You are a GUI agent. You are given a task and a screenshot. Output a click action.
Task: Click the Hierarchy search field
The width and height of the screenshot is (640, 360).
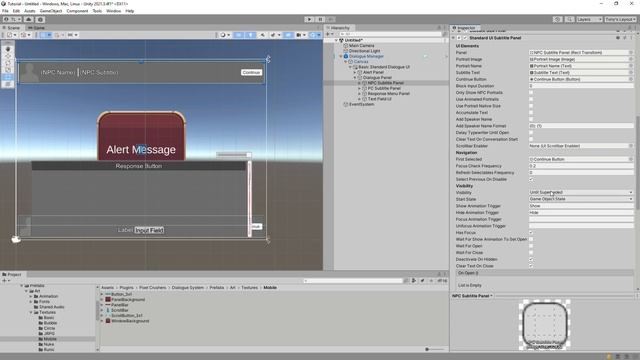tap(390, 34)
